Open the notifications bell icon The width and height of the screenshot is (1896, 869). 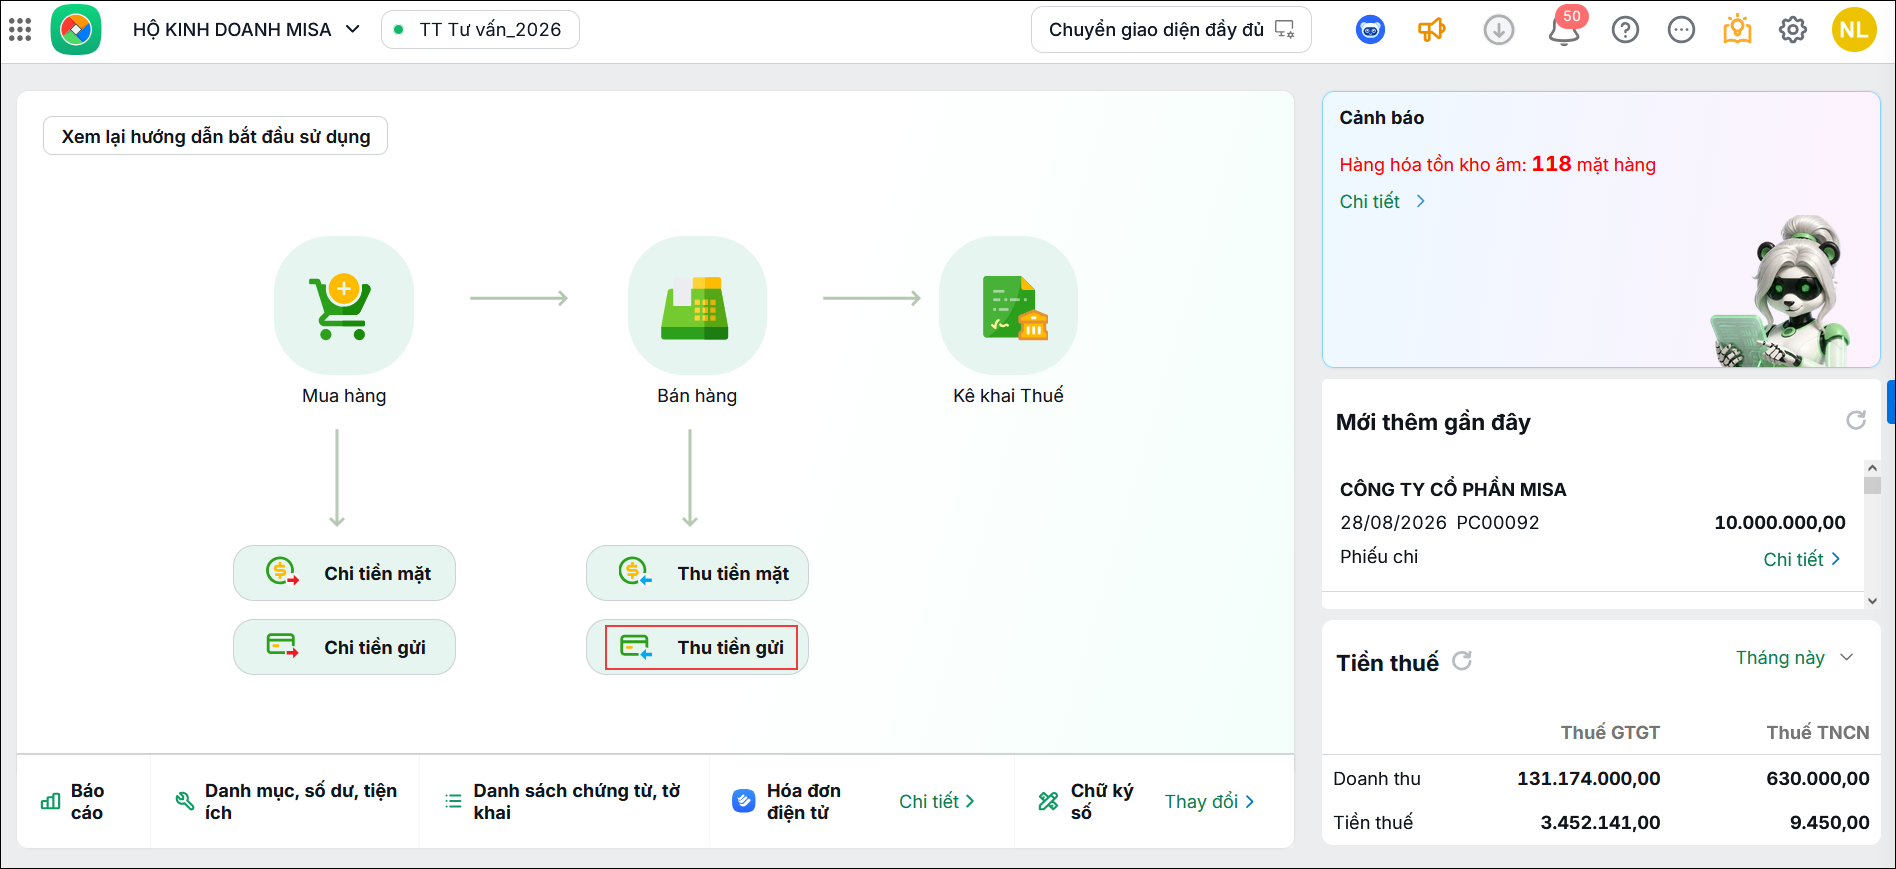pyautogui.click(x=1564, y=30)
